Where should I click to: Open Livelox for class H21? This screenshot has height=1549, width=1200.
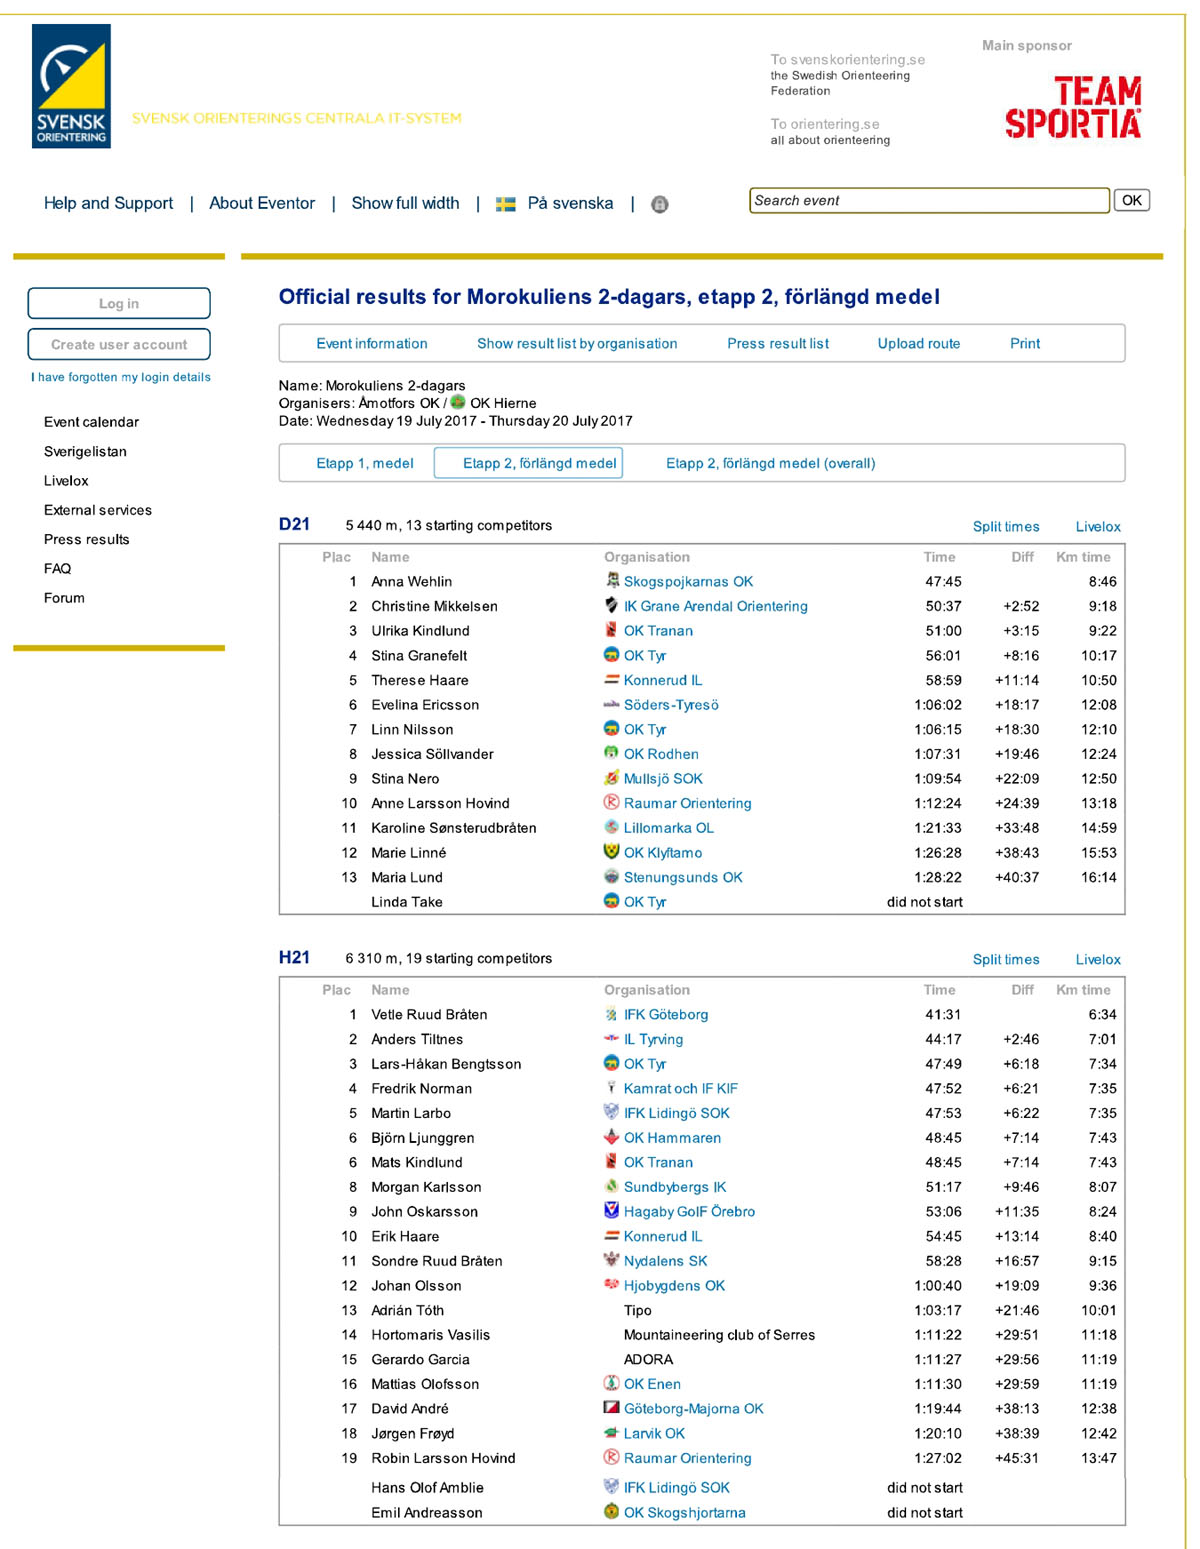point(1098,959)
